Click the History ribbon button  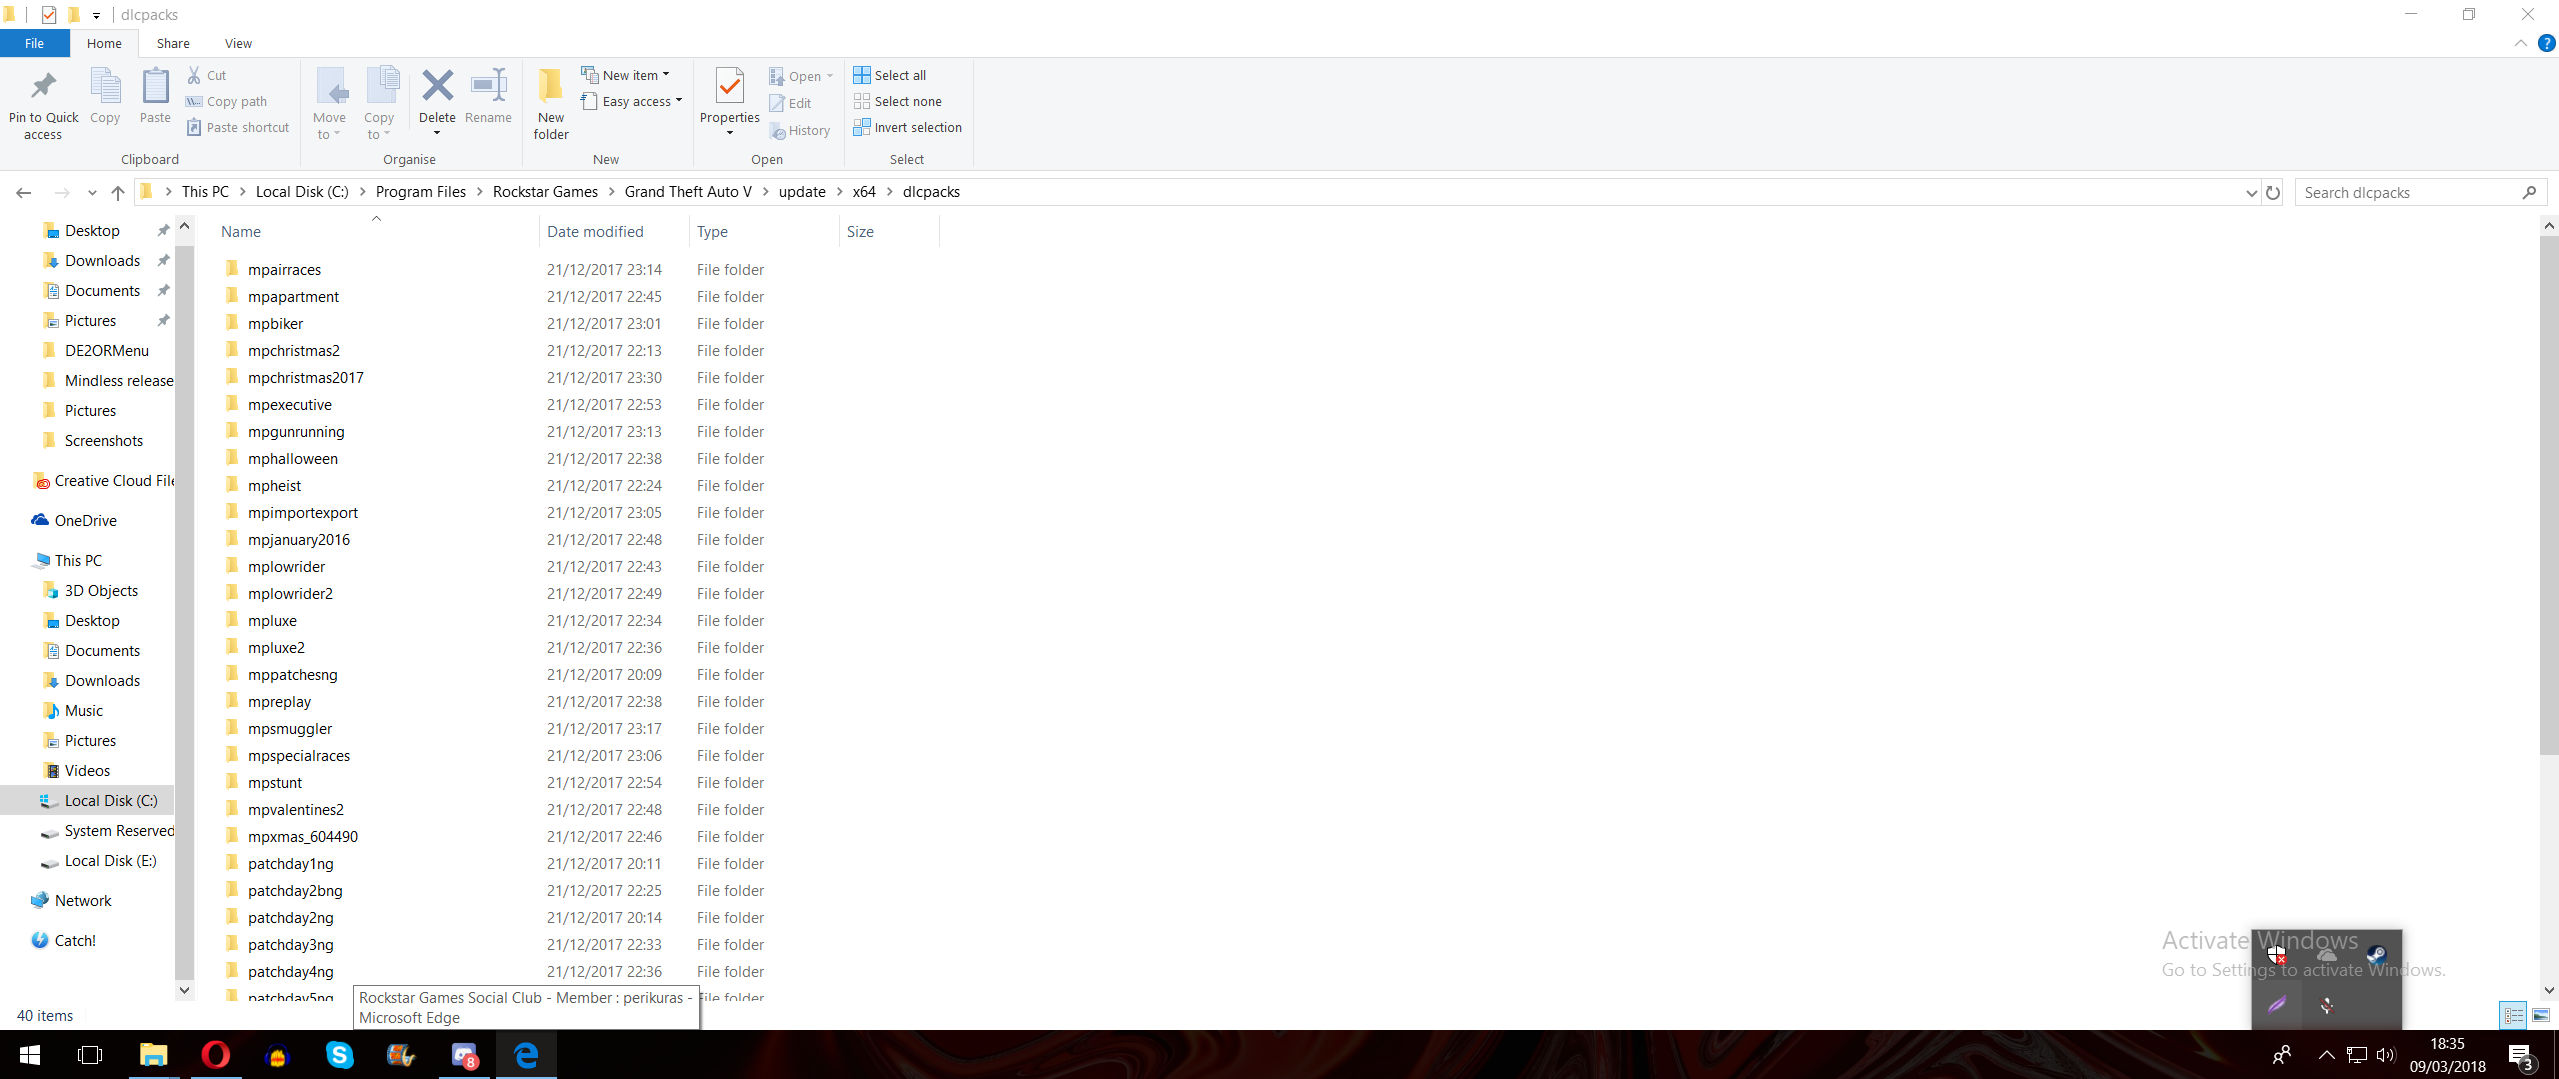(x=800, y=130)
